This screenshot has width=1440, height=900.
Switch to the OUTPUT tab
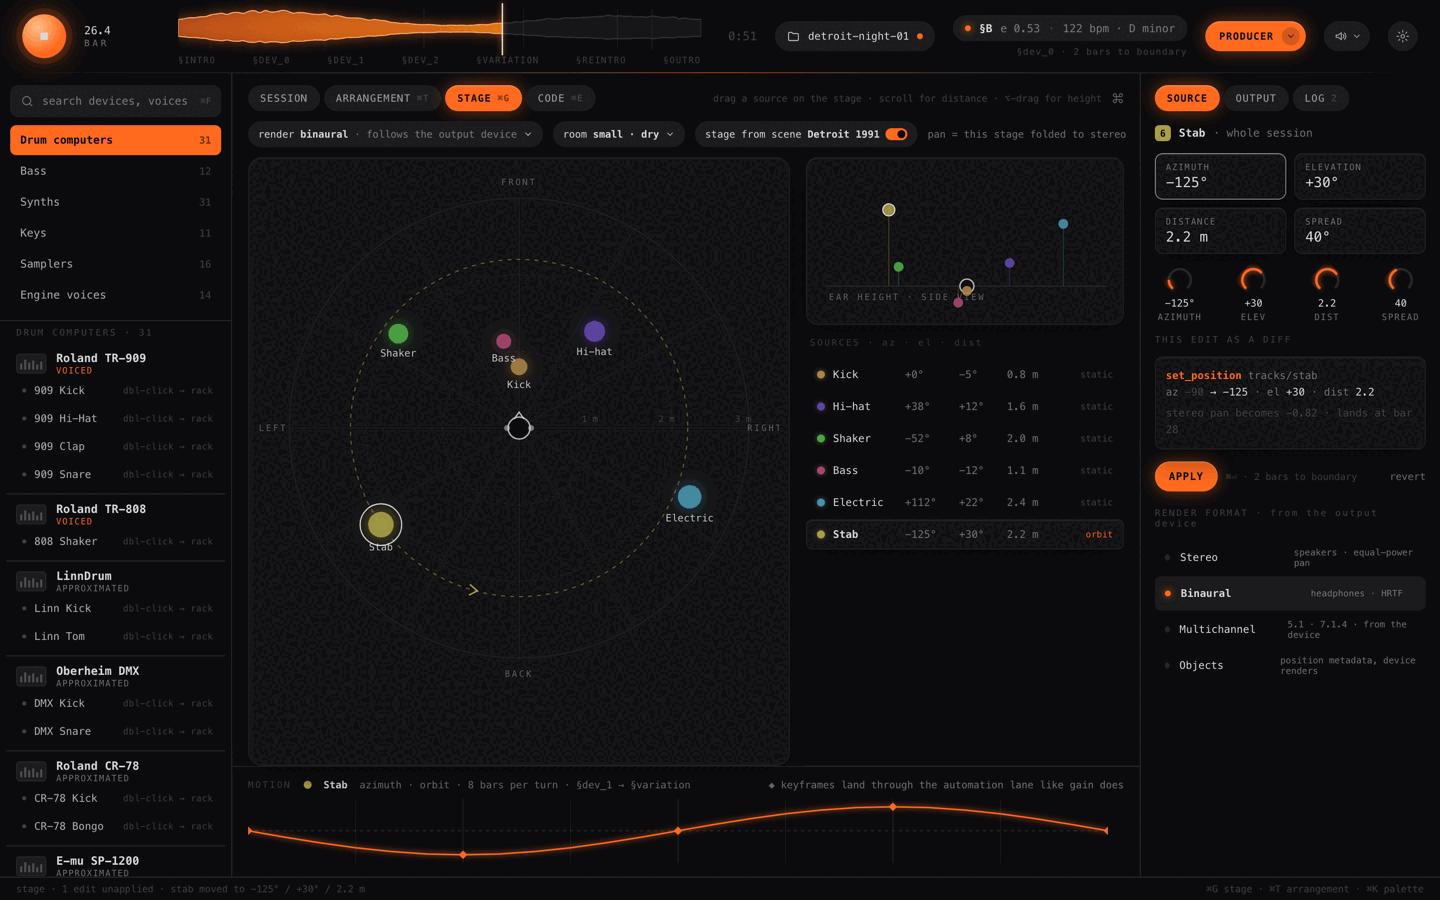pos(1255,98)
